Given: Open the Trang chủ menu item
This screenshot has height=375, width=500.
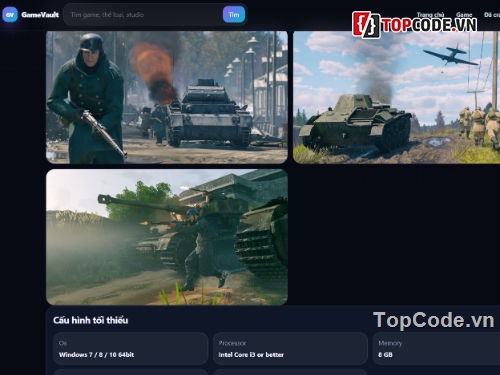Looking at the screenshot, I should point(430,15).
